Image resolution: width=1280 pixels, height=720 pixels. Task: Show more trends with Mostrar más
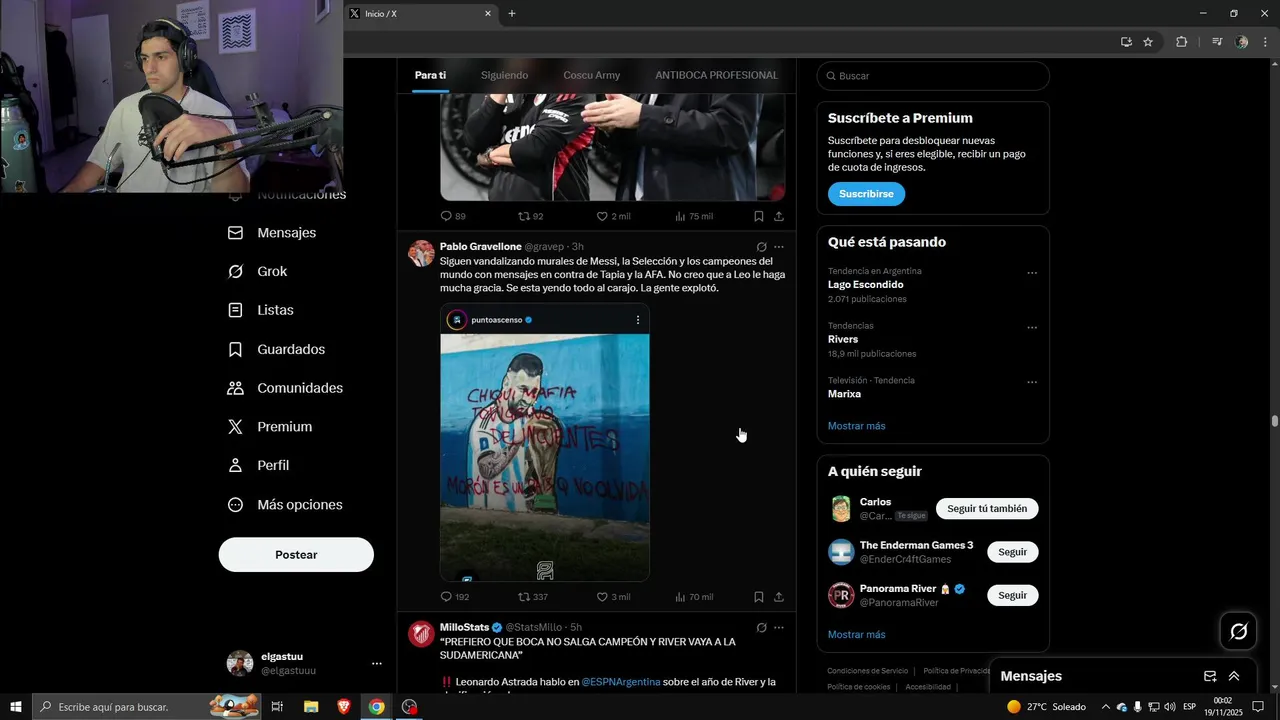pos(856,426)
